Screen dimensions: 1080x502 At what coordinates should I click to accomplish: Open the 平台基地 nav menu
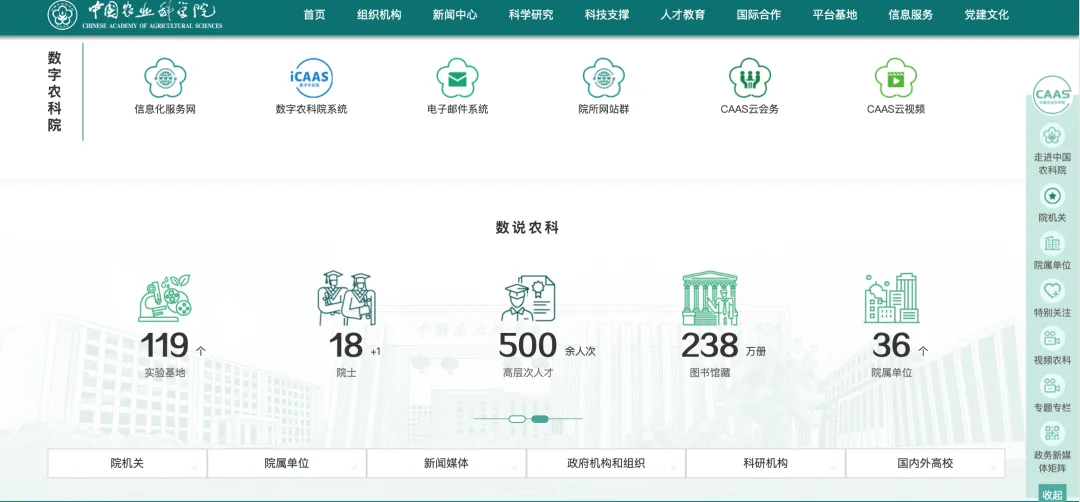pos(835,15)
